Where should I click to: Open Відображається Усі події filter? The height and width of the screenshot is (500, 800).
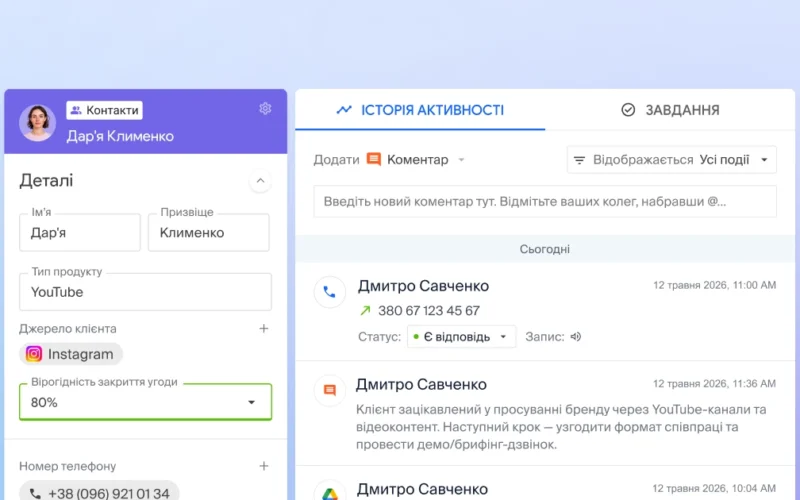(x=672, y=160)
